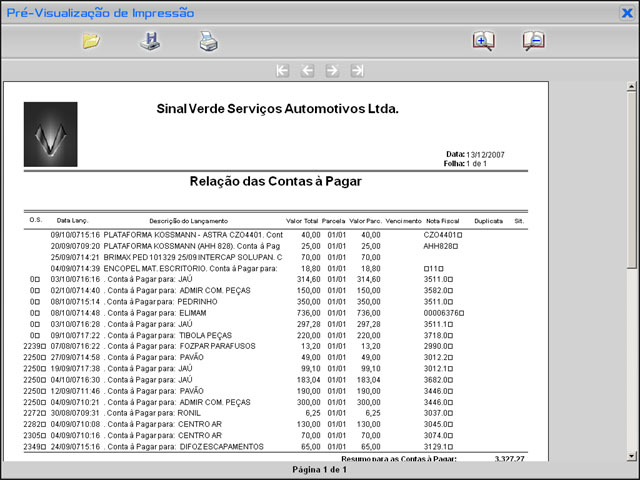Screen dimensions: 640x480
Task: Click the Sinal Verde Serviços Automotivos heading
Action: pos(277,108)
